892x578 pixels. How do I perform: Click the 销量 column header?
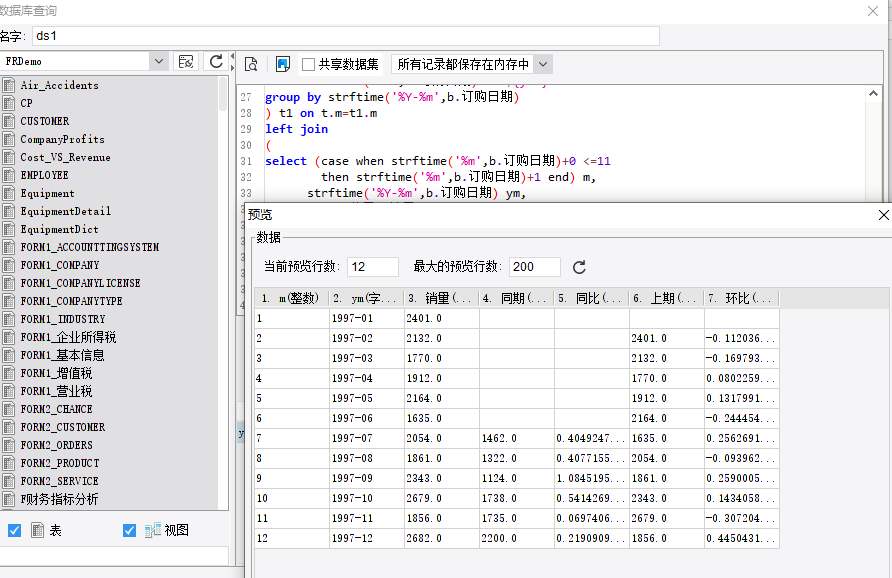(x=441, y=298)
